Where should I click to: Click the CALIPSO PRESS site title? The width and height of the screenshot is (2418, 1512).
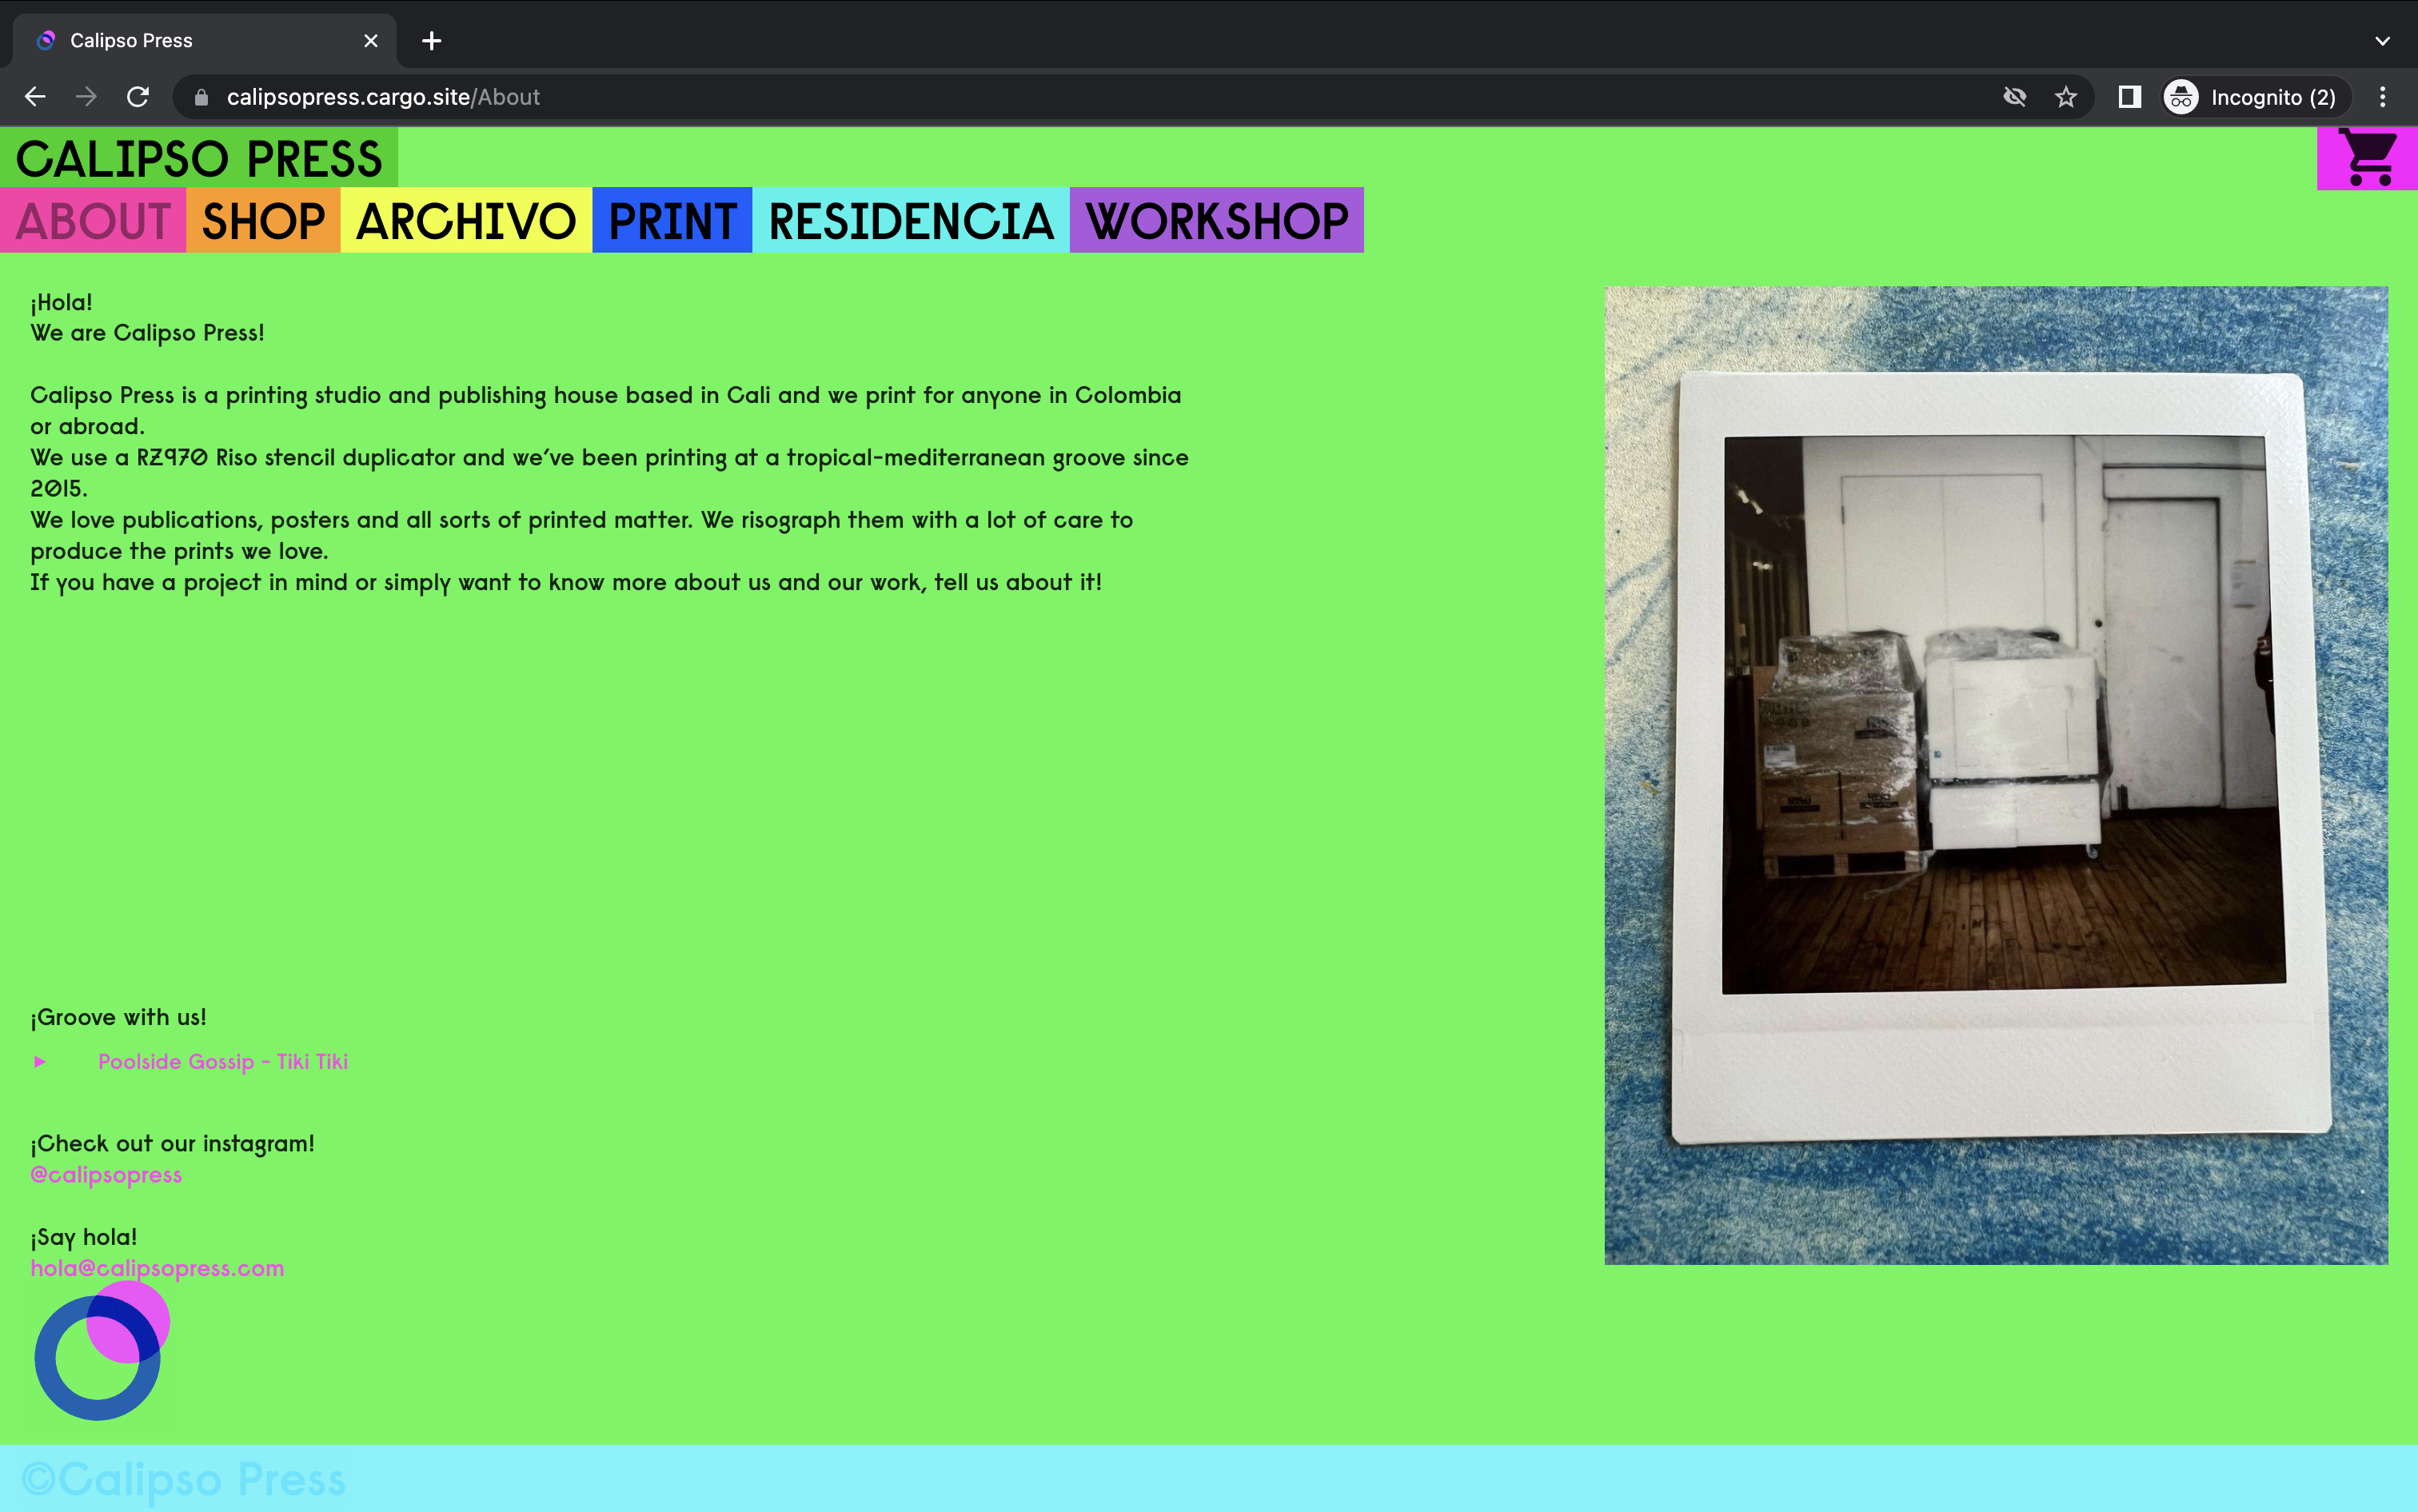pos(199,158)
